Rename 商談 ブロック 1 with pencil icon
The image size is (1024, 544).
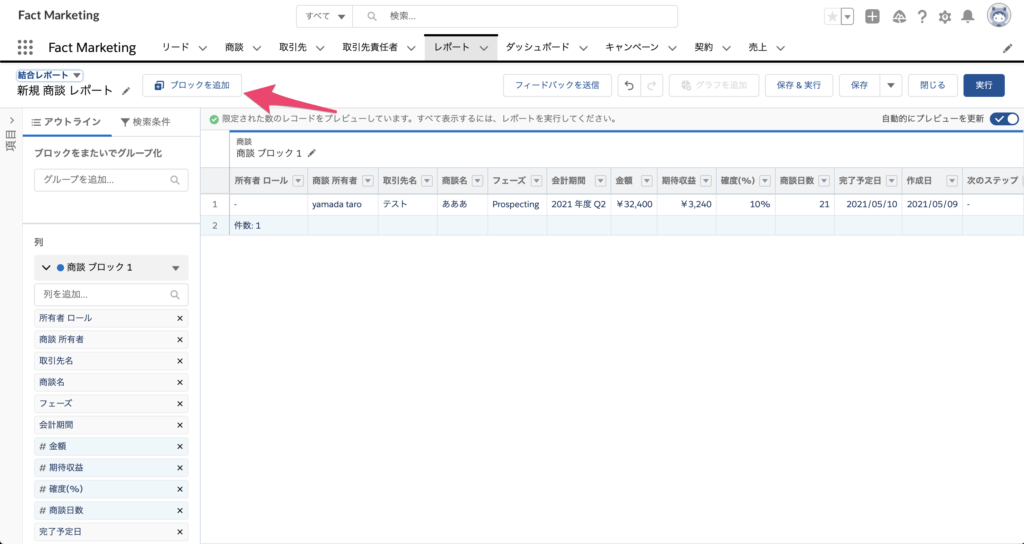[x=312, y=153]
